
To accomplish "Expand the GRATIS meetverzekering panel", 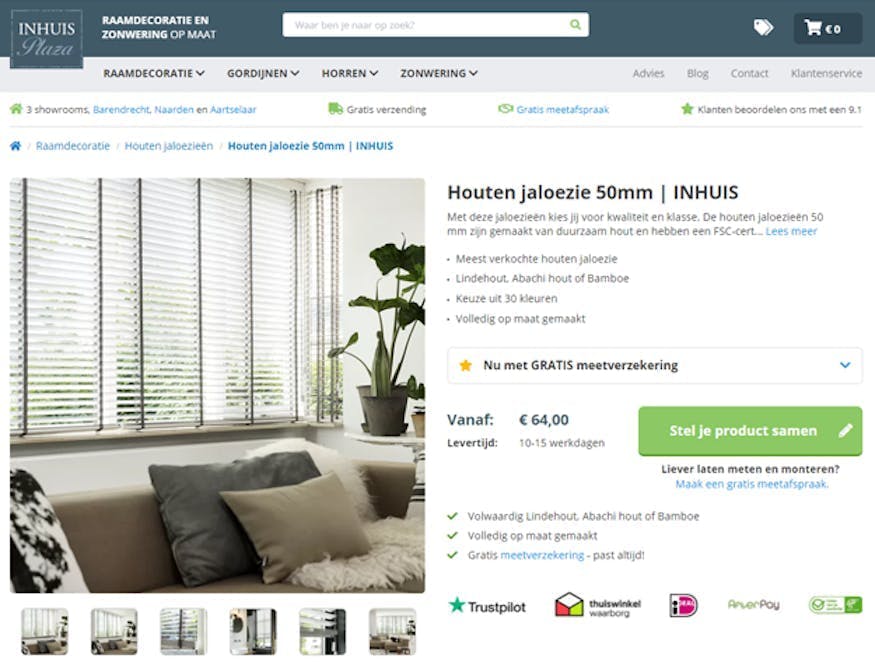I will coord(655,365).
